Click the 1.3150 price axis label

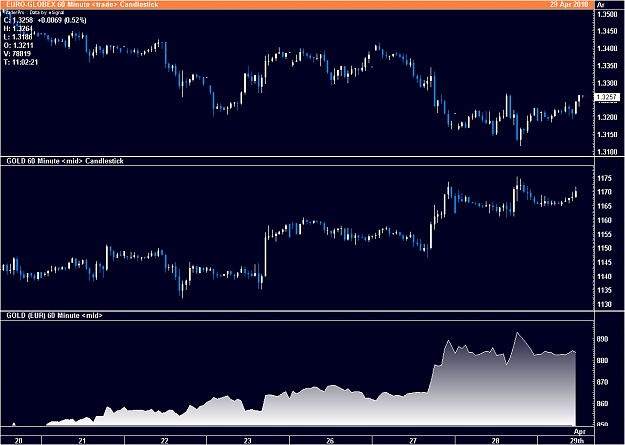(607, 135)
